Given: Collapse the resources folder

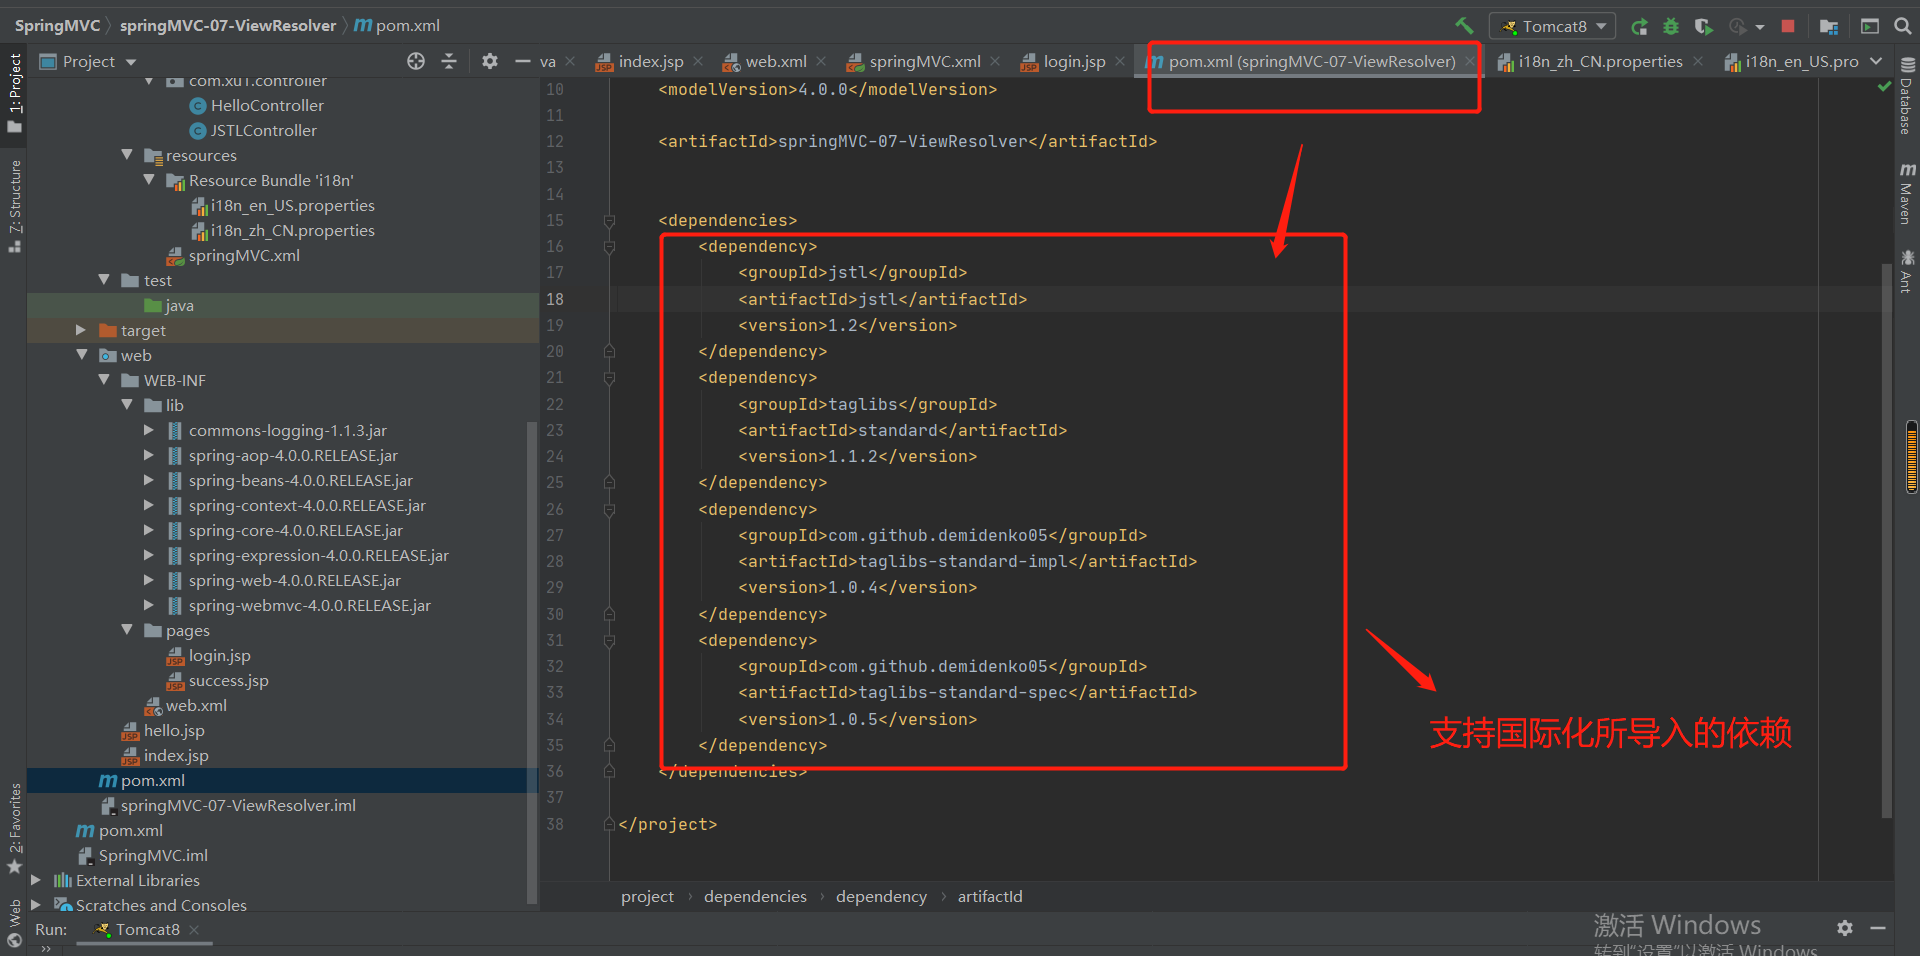Looking at the screenshot, I should (x=126, y=155).
